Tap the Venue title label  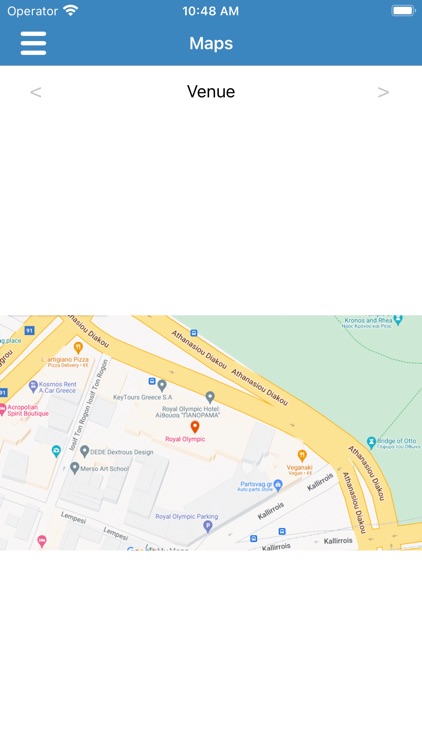click(x=211, y=91)
